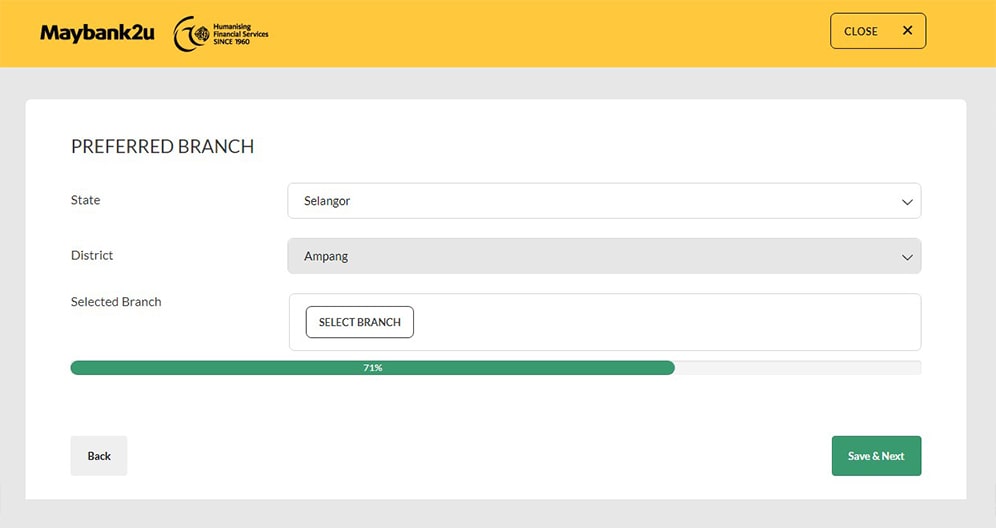Click the State field label
Viewport: 996px width, 528px height.
(x=85, y=200)
